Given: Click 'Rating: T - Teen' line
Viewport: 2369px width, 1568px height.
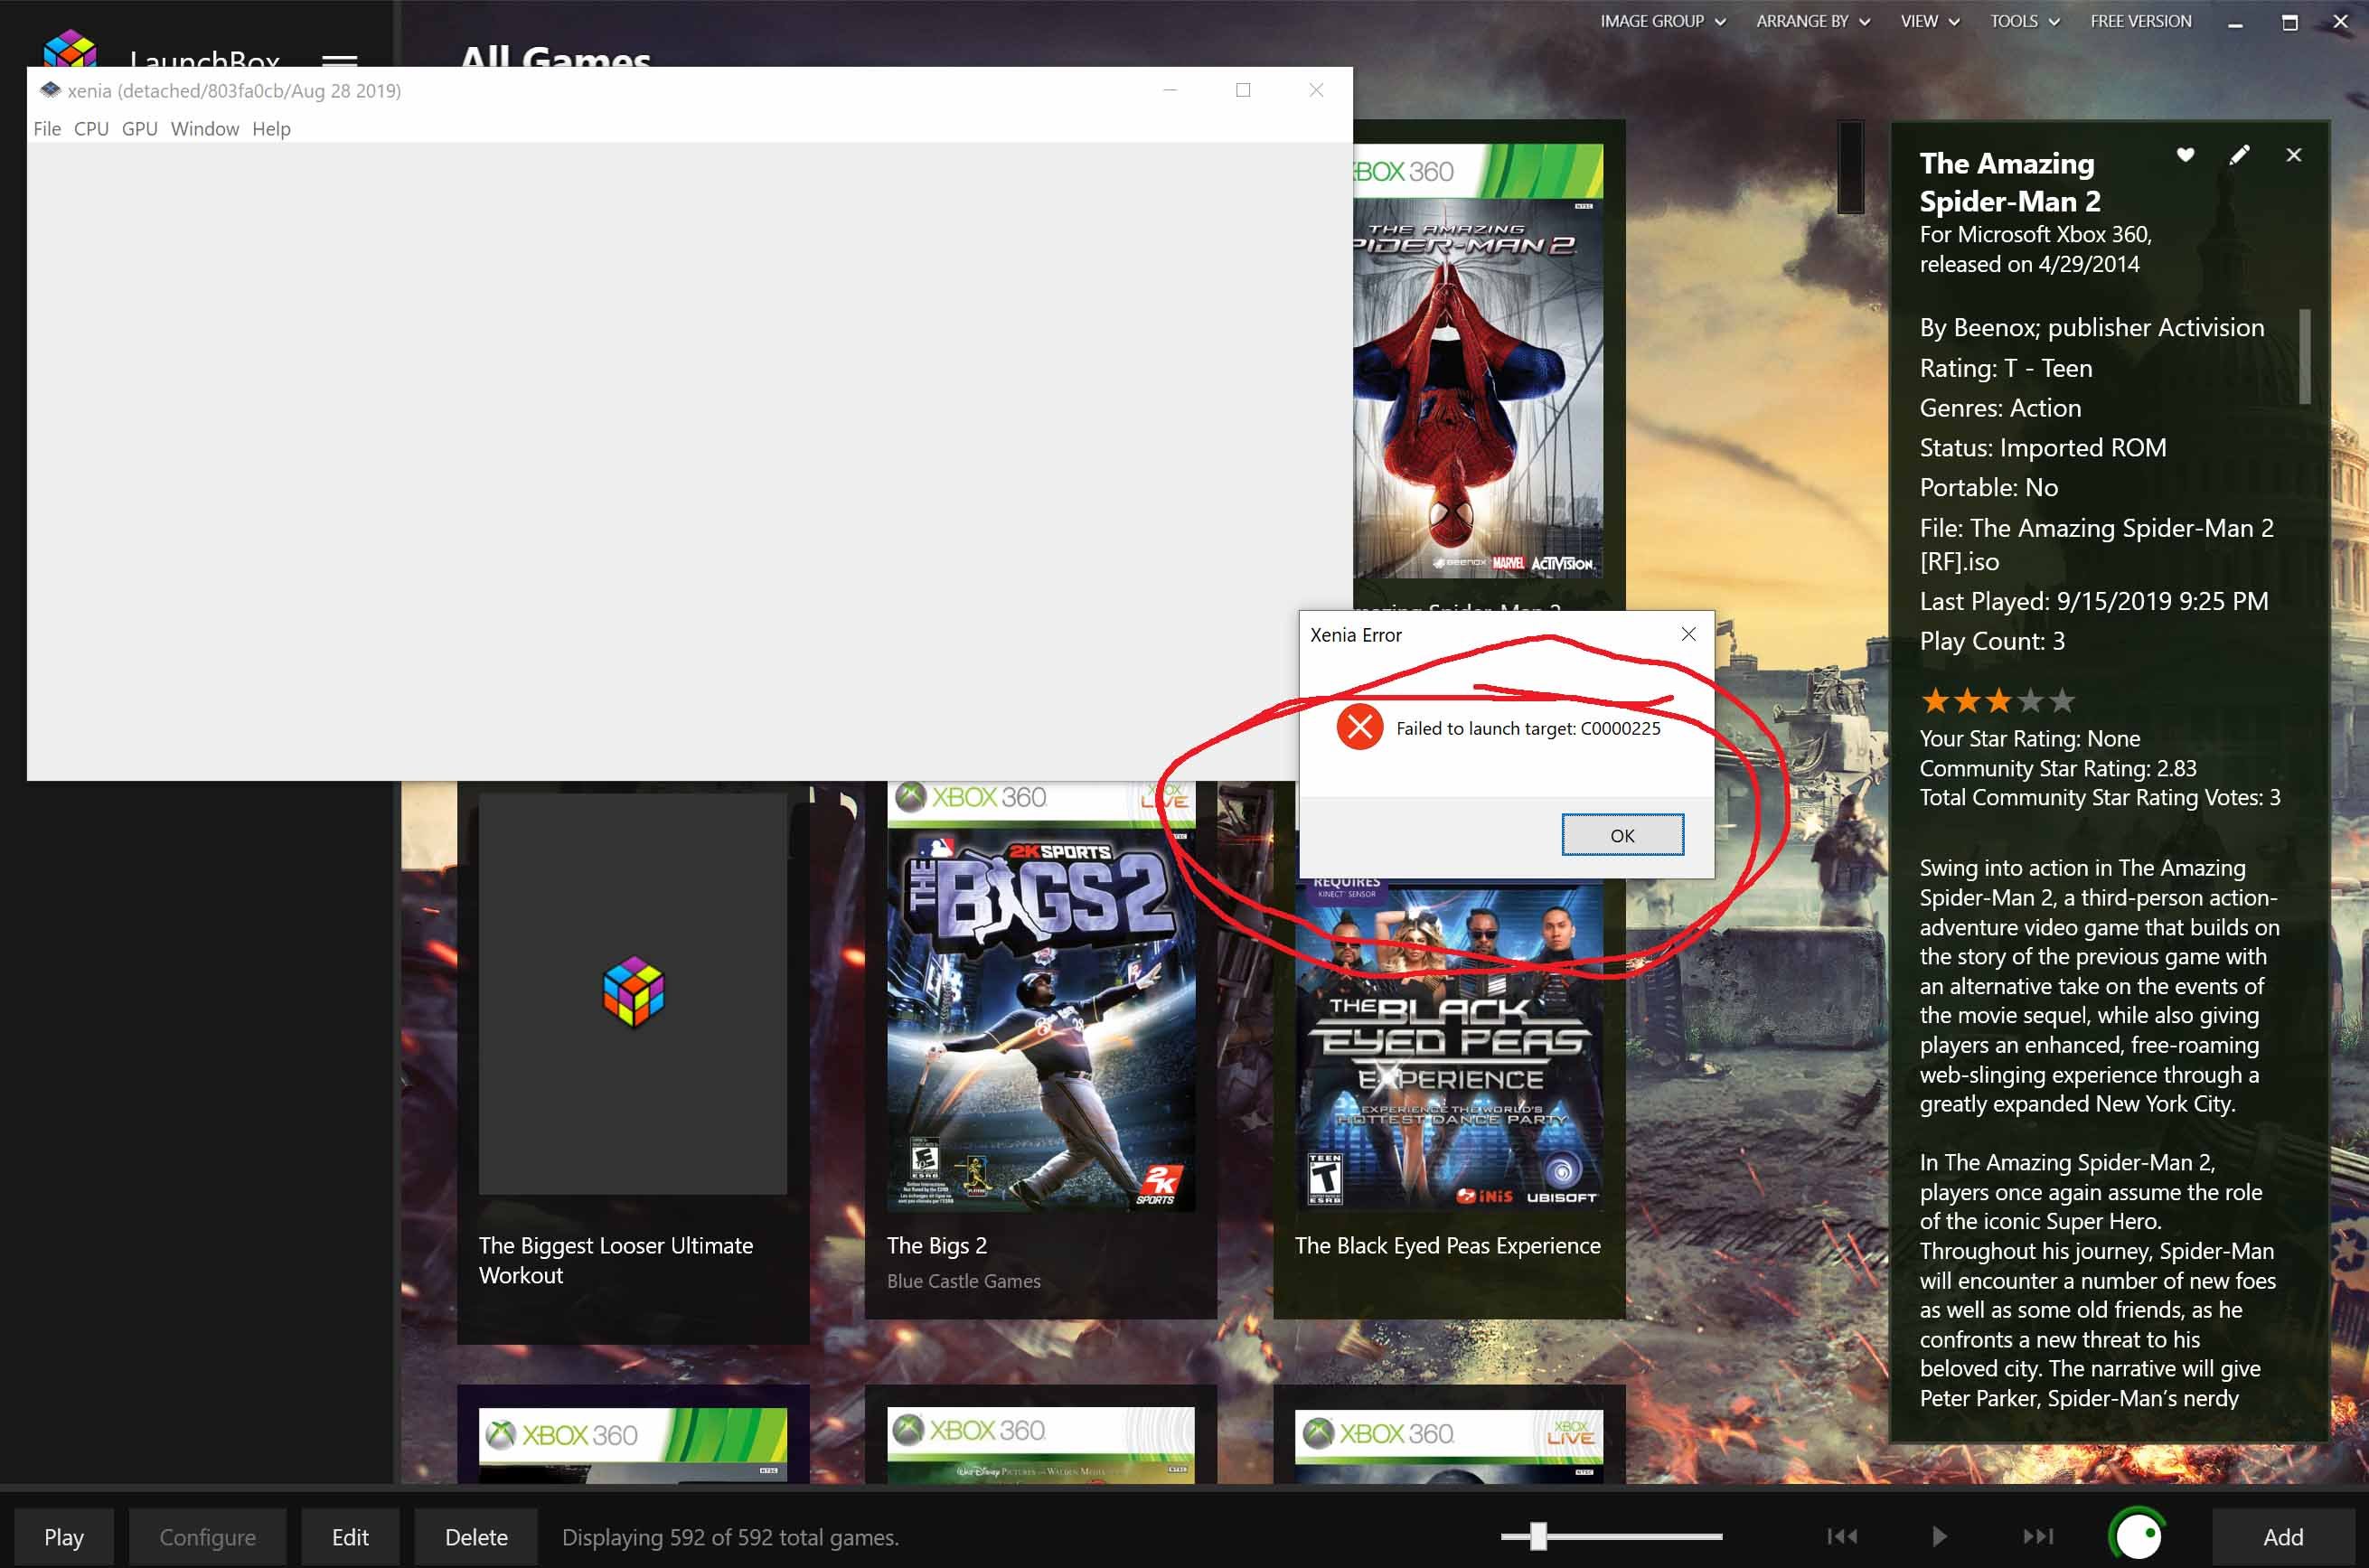Looking at the screenshot, I should coord(2005,367).
